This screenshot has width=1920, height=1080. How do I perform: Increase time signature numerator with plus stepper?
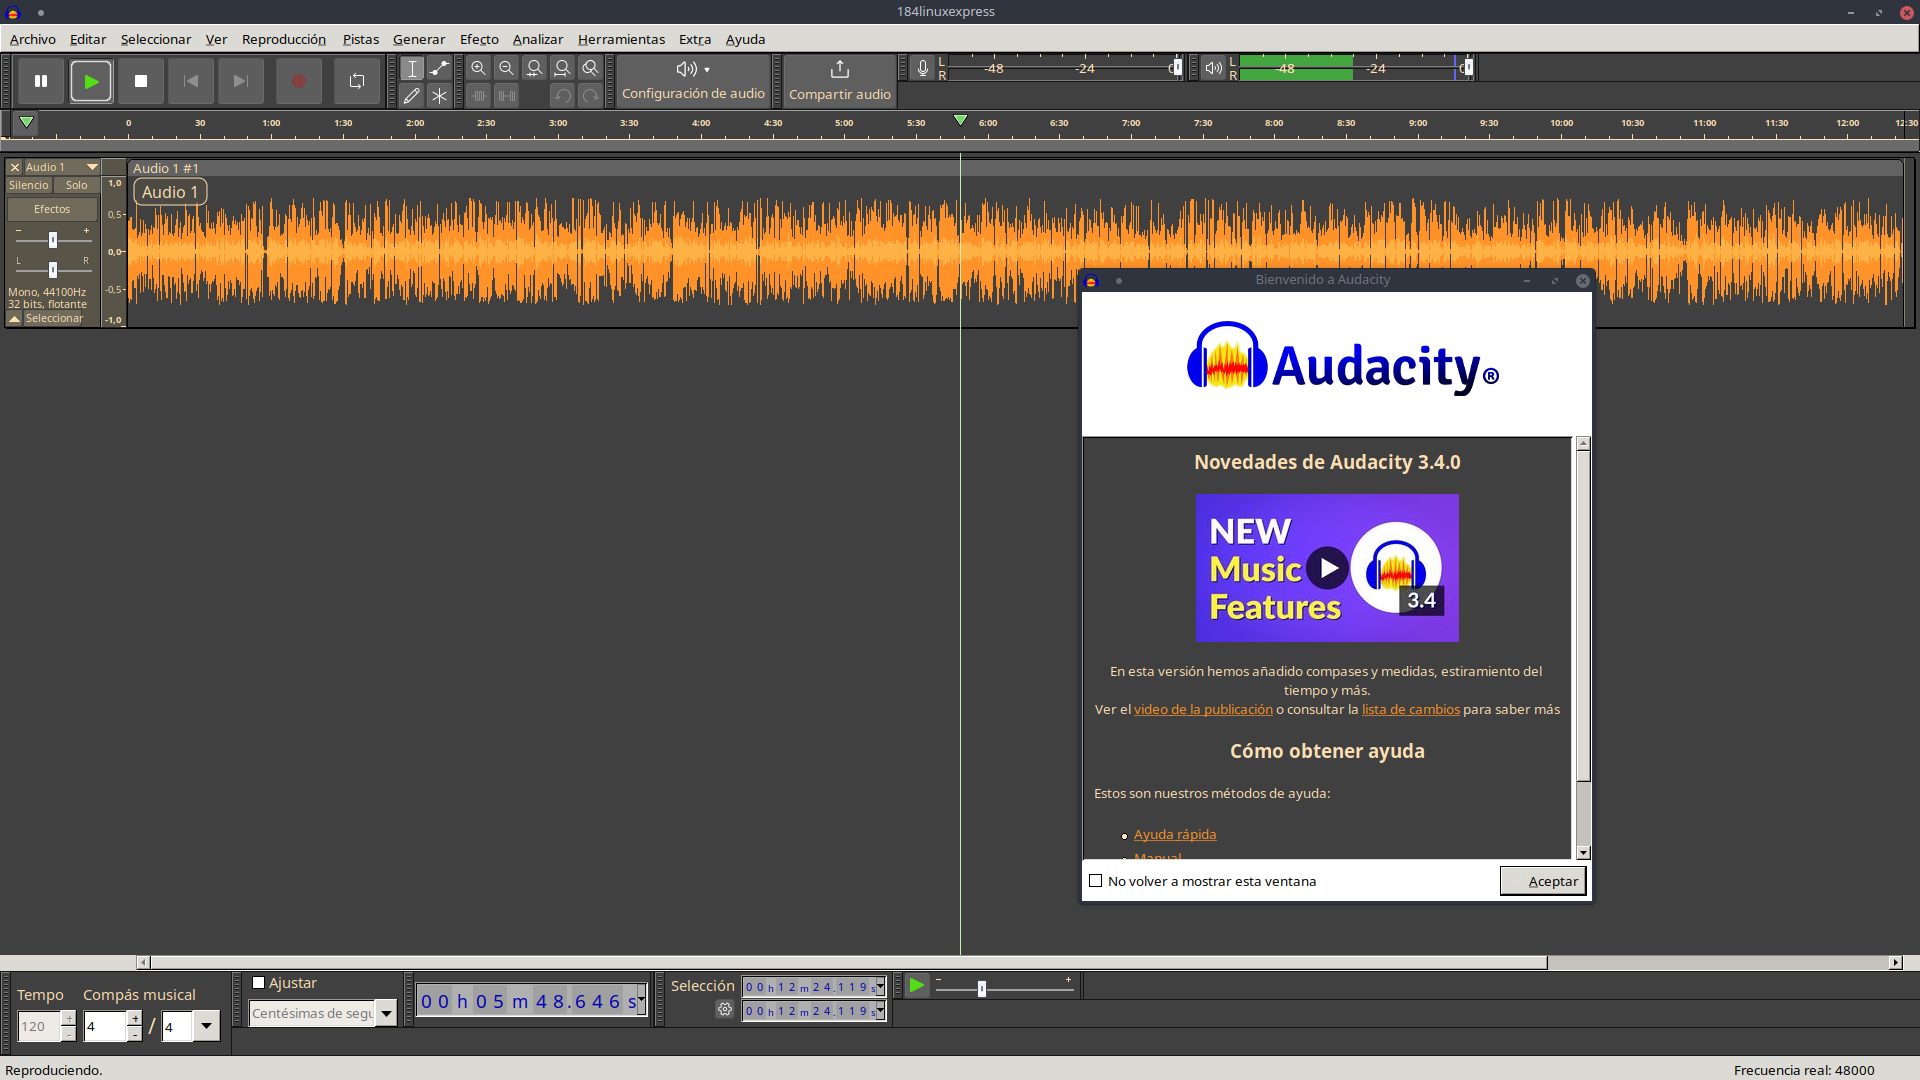(x=135, y=1019)
